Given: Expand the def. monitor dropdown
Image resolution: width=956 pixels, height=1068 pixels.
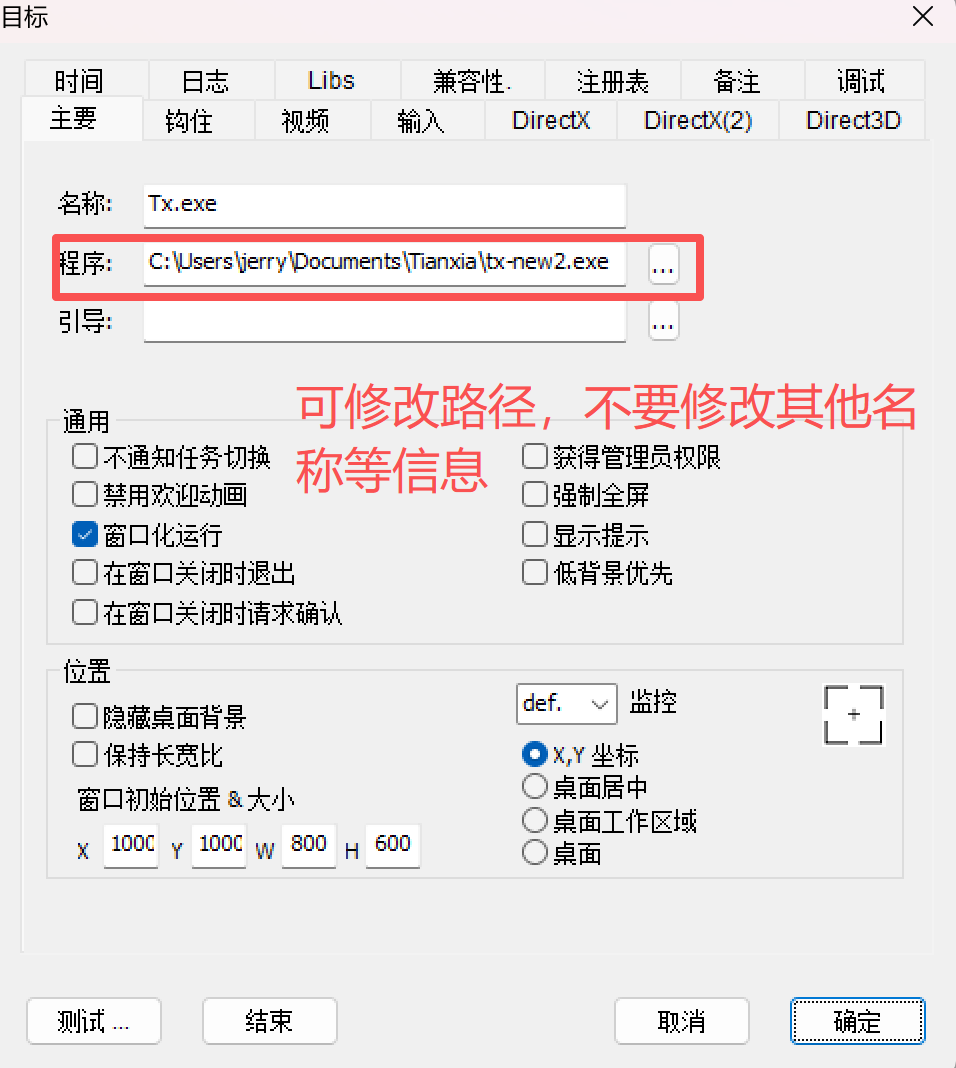Looking at the screenshot, I should [567, 704].
